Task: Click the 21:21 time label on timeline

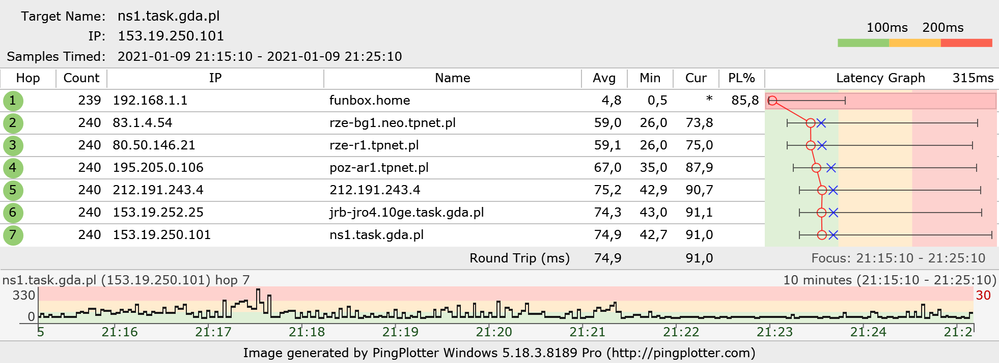Action: tap(586, 332)
